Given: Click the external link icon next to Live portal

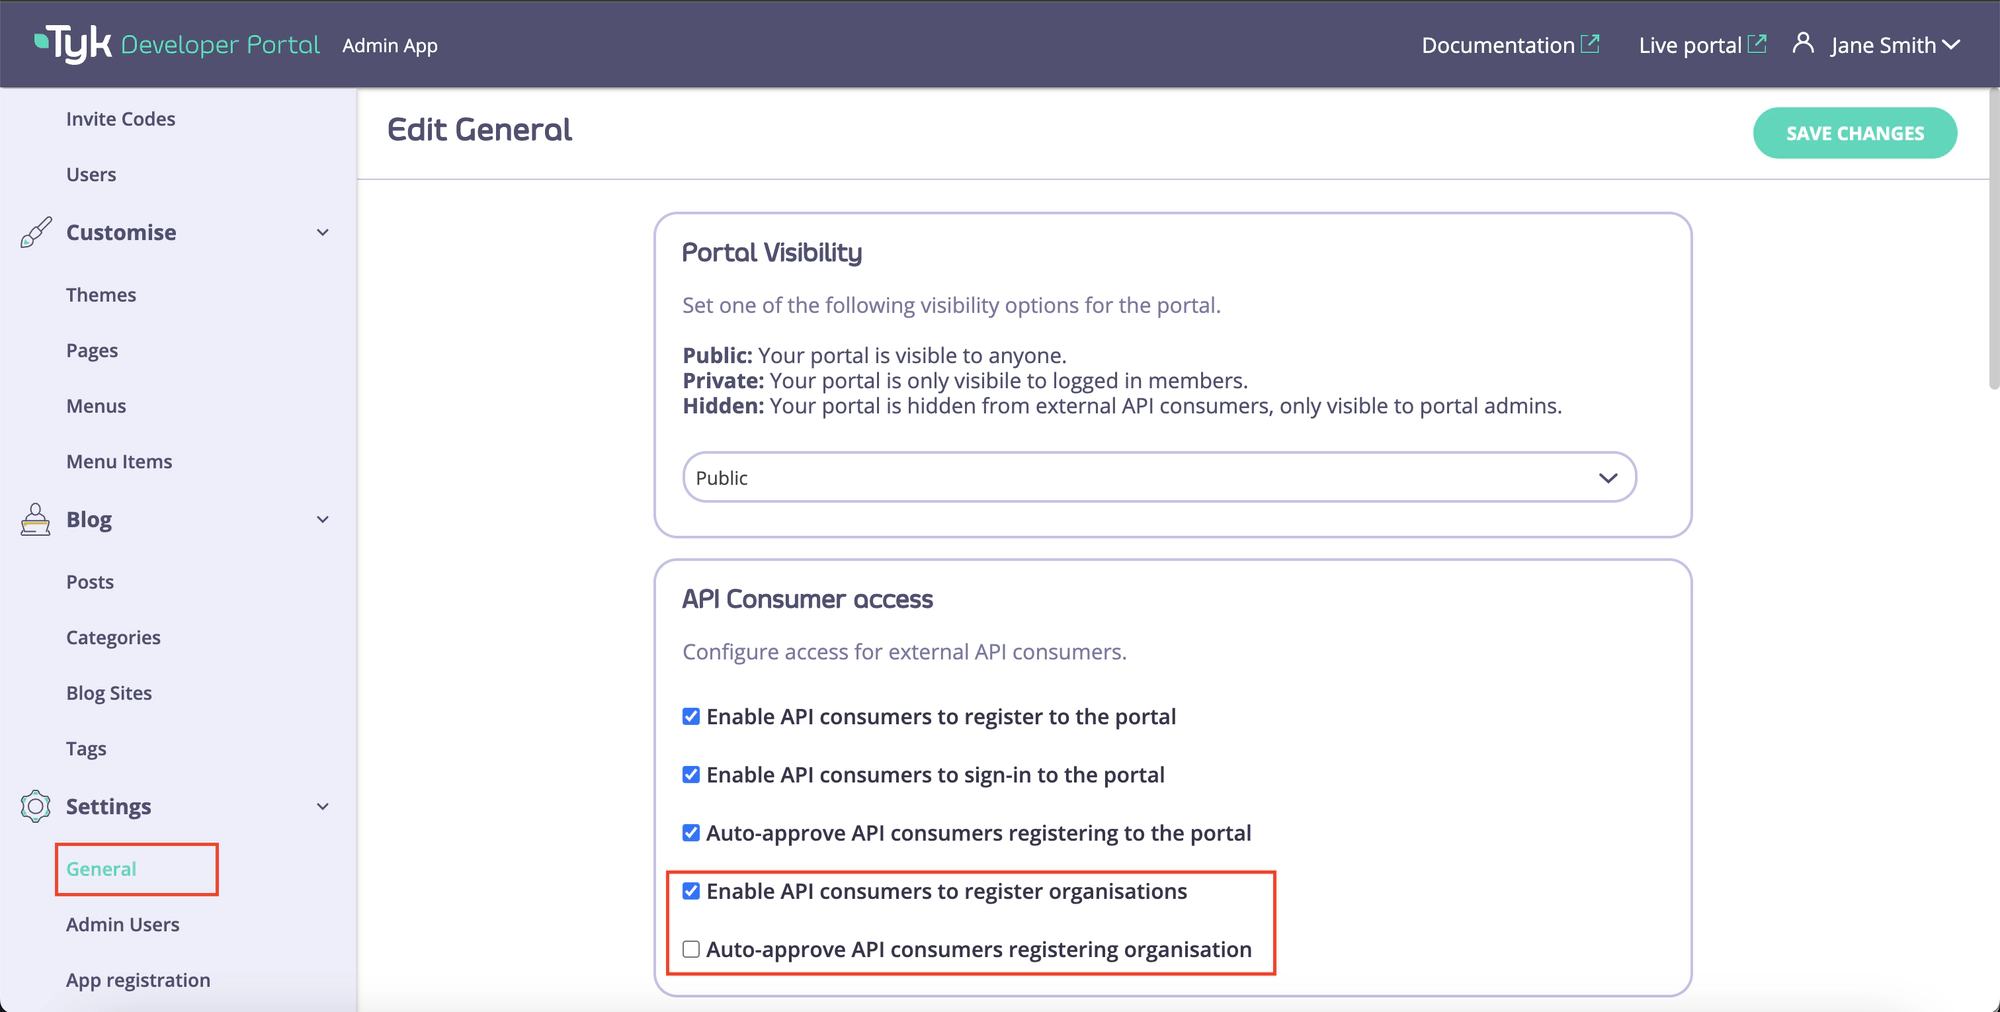Looking at the screenshot, I should point(1757,42).
